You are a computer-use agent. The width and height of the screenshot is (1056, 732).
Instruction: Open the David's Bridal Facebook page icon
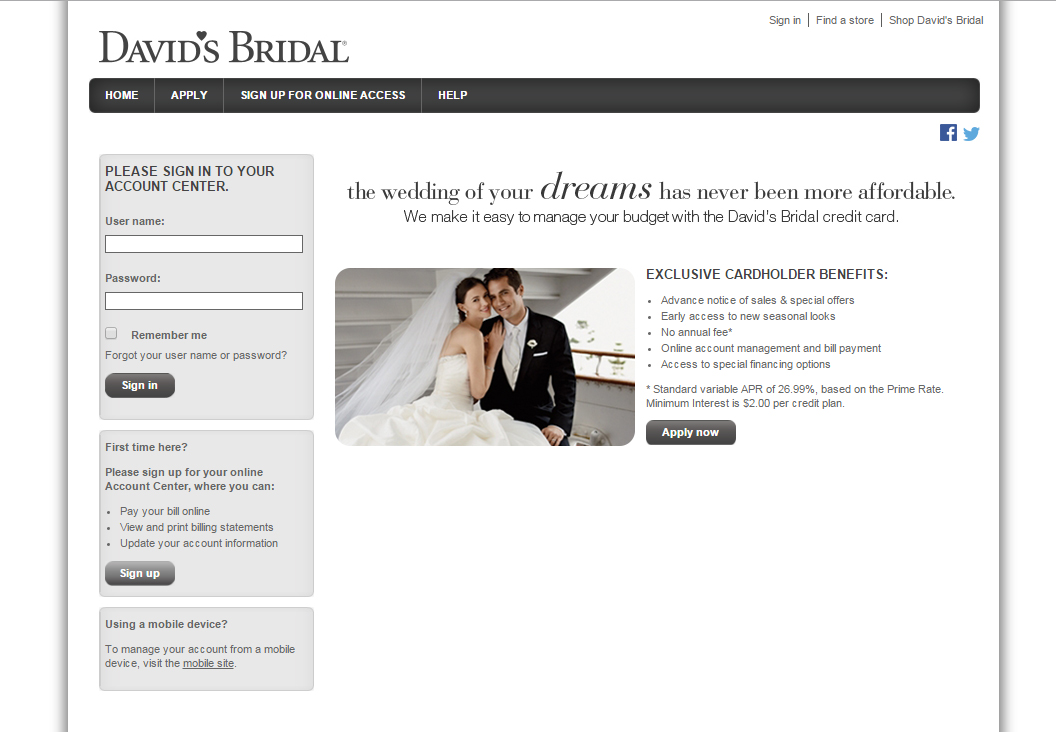click(x=948, y=133)
